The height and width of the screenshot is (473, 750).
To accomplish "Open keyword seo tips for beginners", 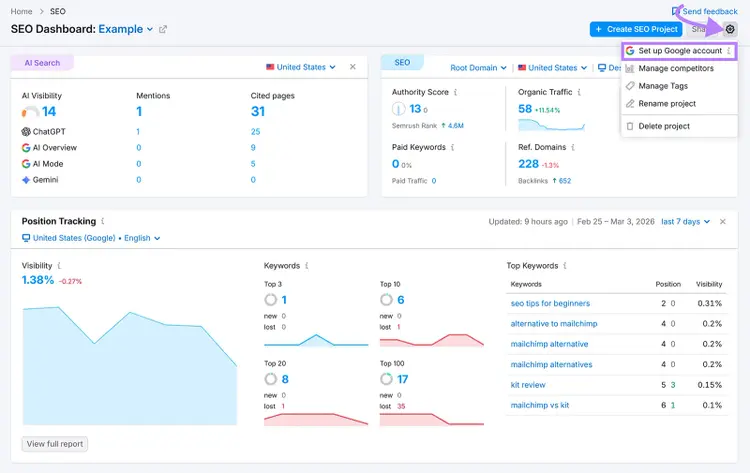I will pos(550,303).
